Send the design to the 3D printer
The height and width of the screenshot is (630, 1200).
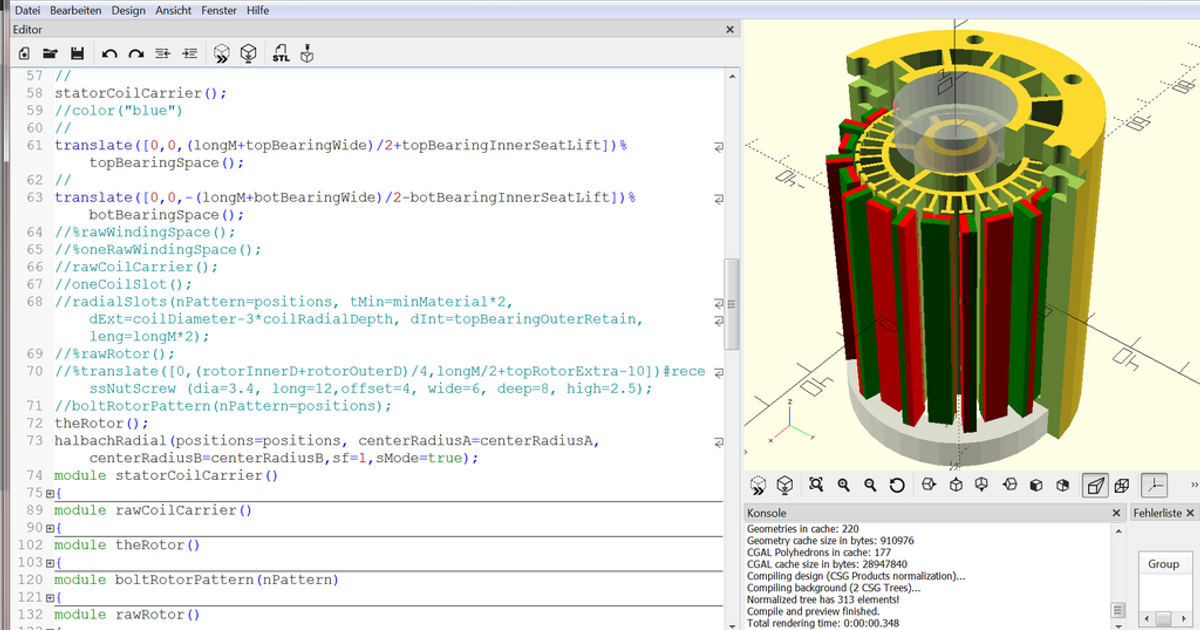(308, 54)
